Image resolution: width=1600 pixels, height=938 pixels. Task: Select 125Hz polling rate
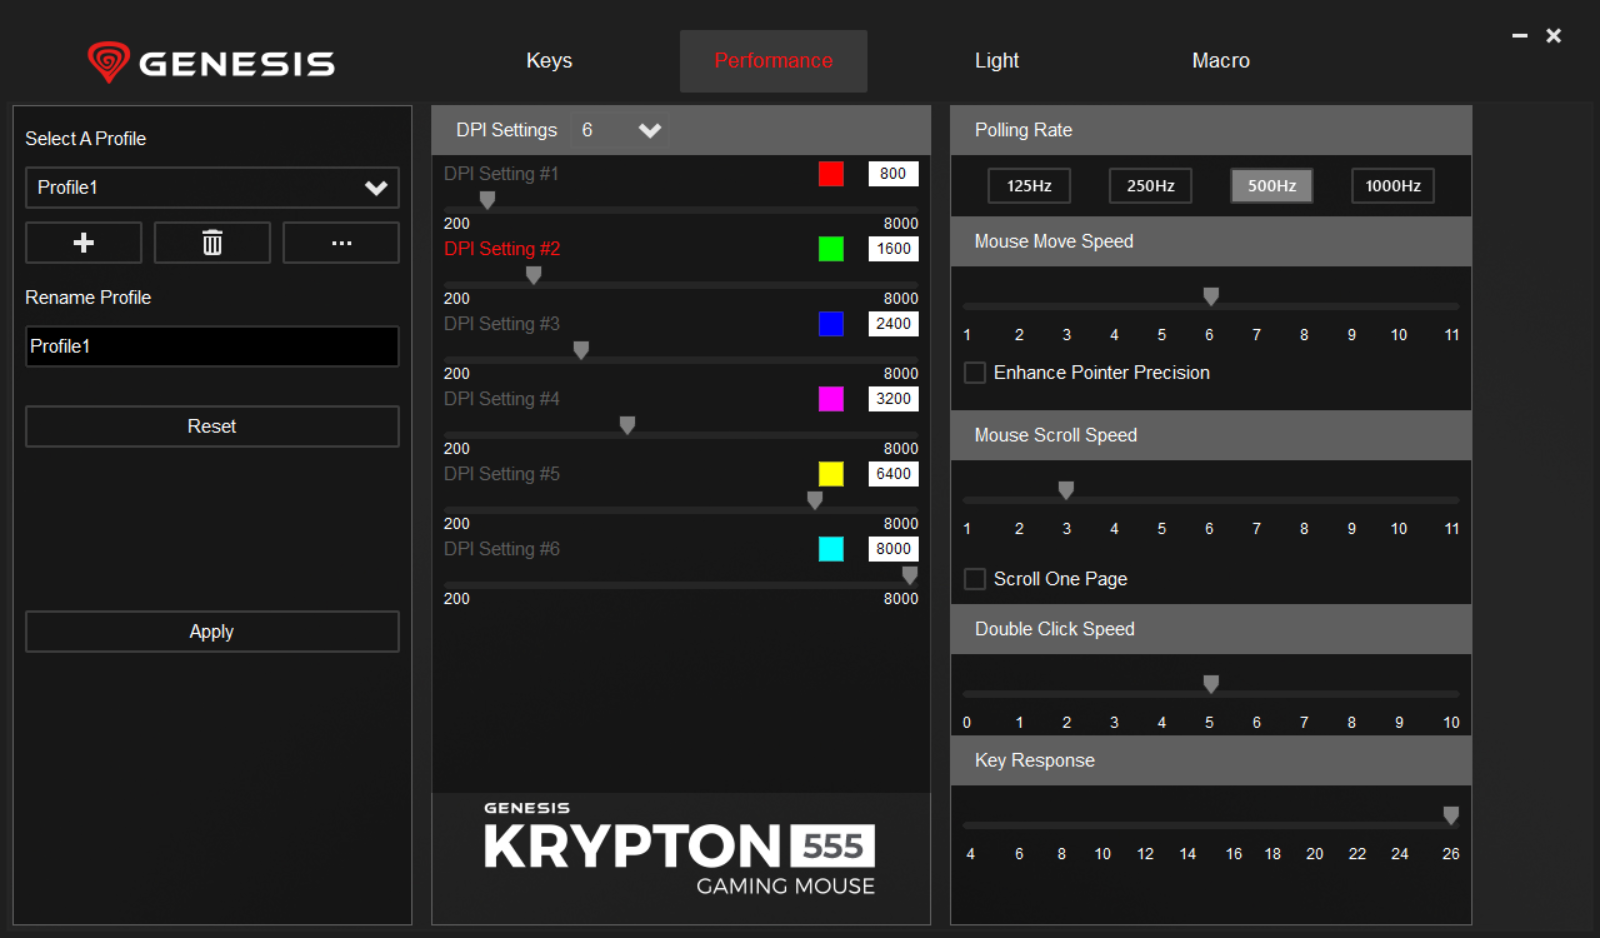[1029, 186]
